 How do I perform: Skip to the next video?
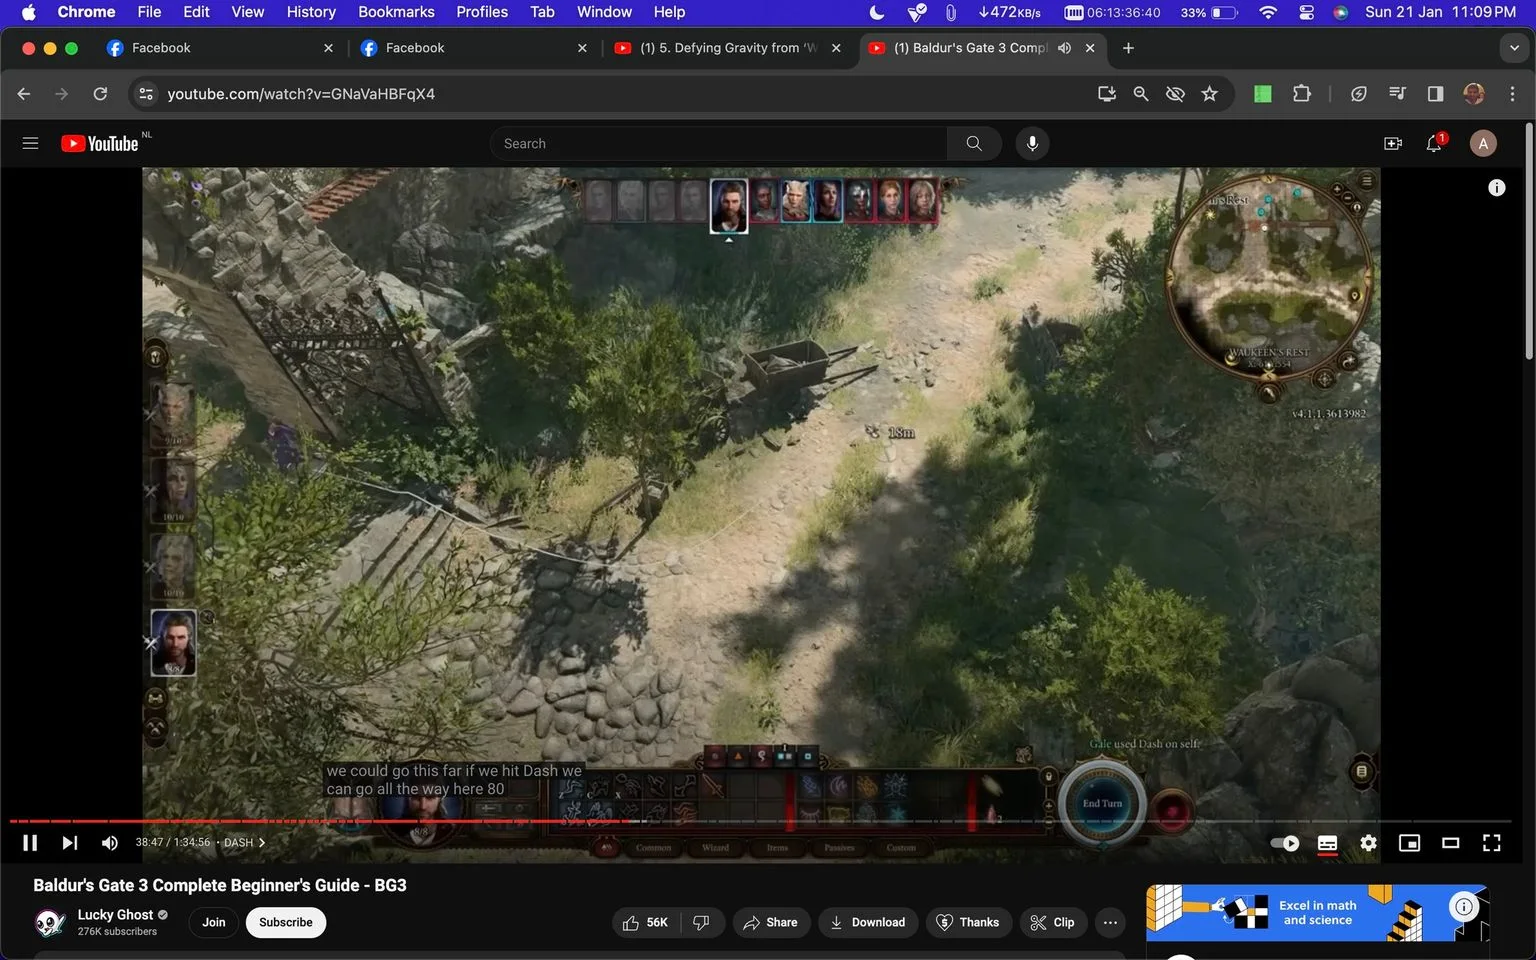click(x=69, y=843)
